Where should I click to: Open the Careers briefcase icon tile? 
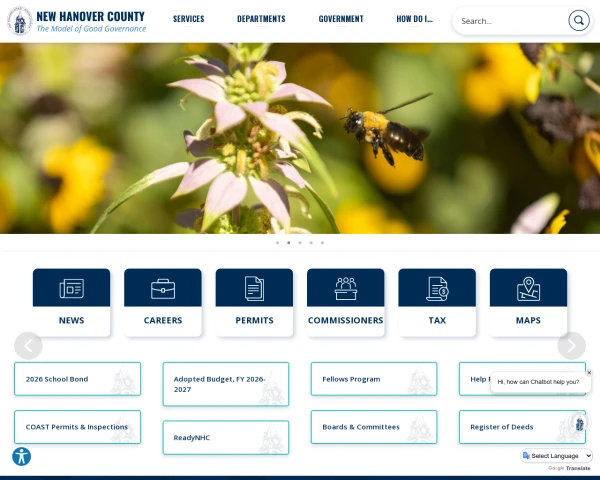point(163,288)
